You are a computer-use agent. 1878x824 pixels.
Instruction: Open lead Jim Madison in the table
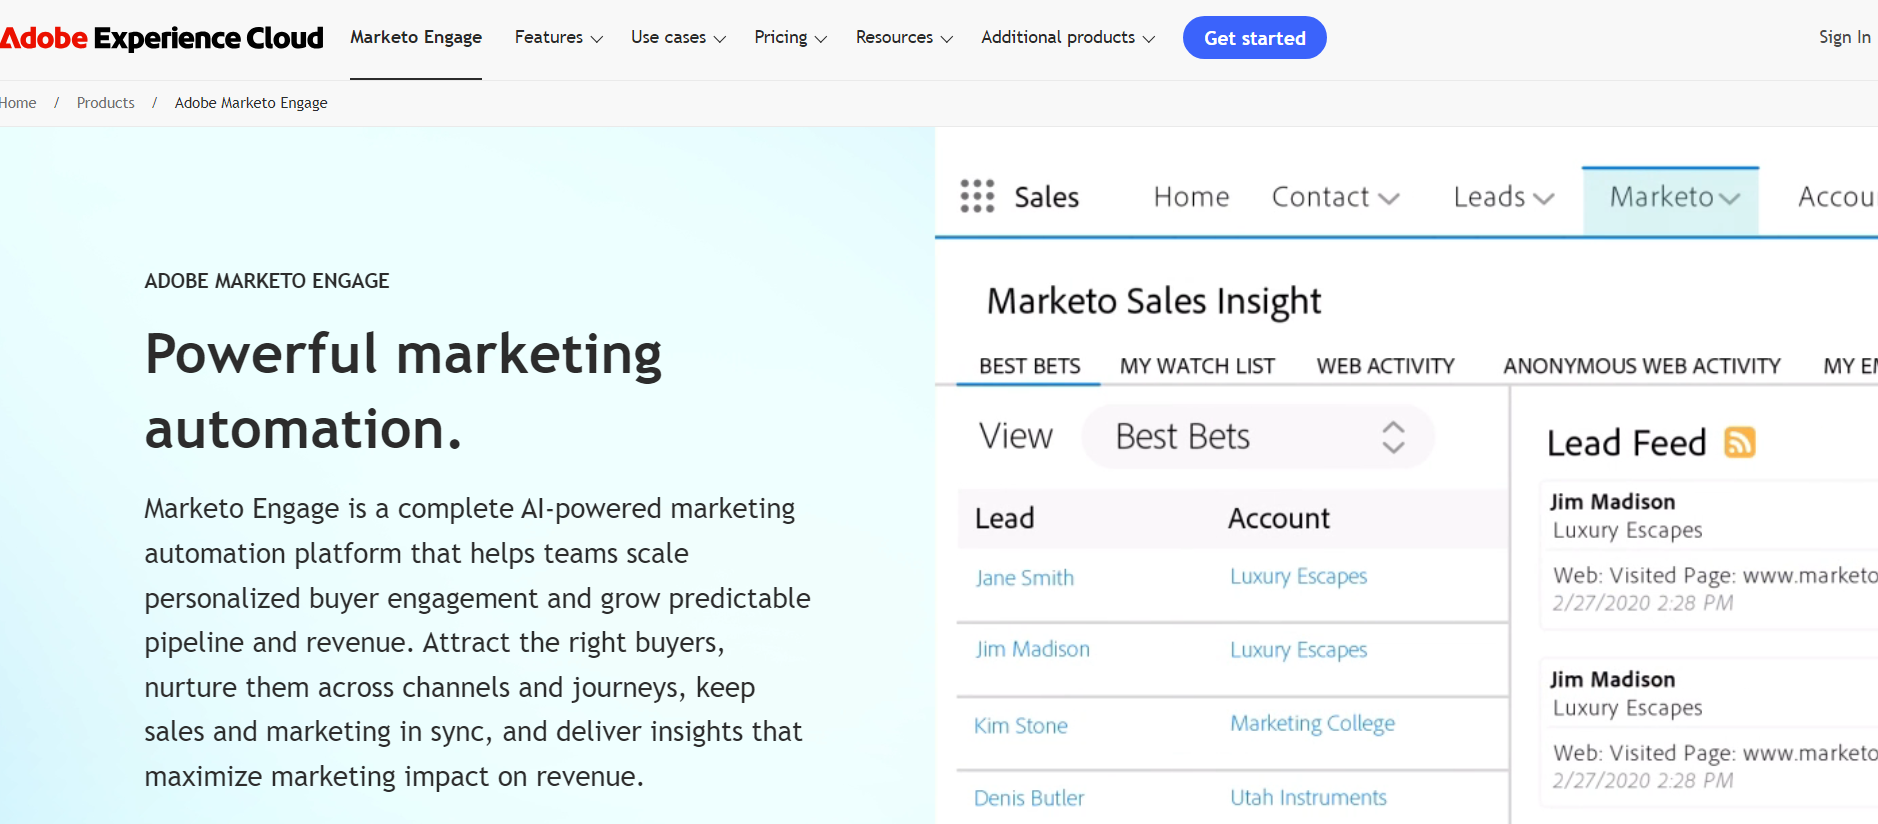[1033, 649]
